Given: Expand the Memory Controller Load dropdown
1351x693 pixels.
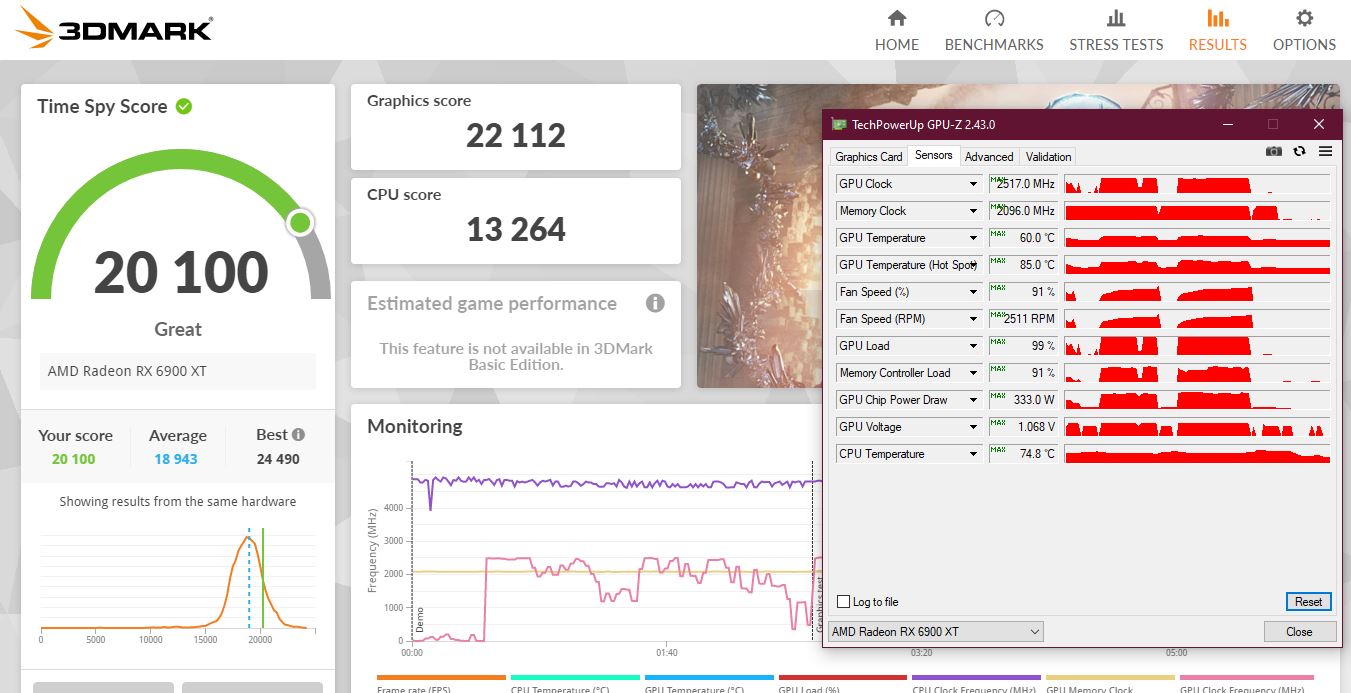Looking at the screenshot, I should click(x=973, y=373).
